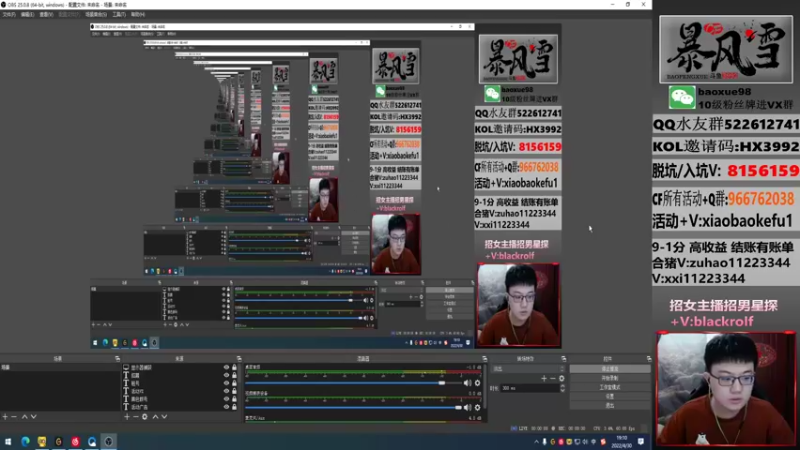Toggle the lock on the last text source
Screen dimensions: 800x450
coord(234,407)
